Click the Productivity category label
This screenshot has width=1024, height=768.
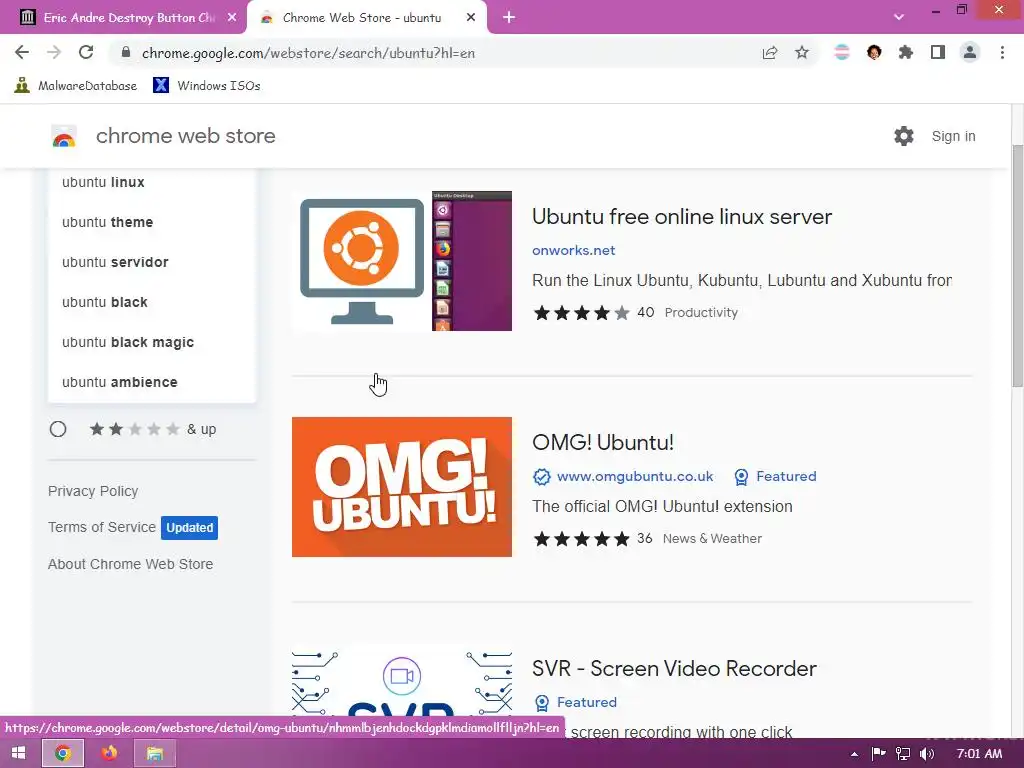click(701, 313)
